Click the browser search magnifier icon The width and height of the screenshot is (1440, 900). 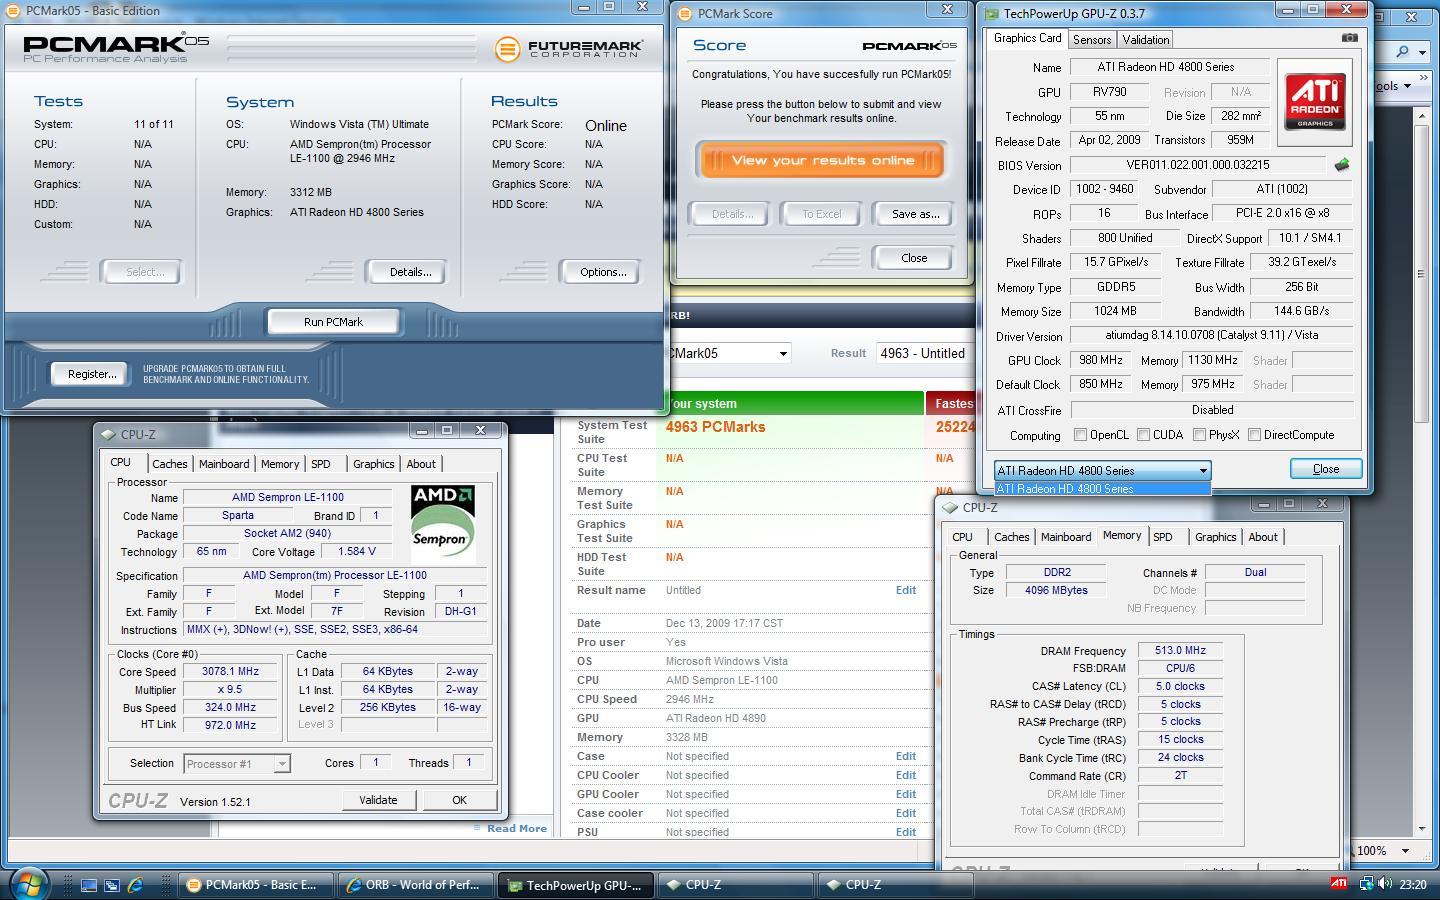1403,51
